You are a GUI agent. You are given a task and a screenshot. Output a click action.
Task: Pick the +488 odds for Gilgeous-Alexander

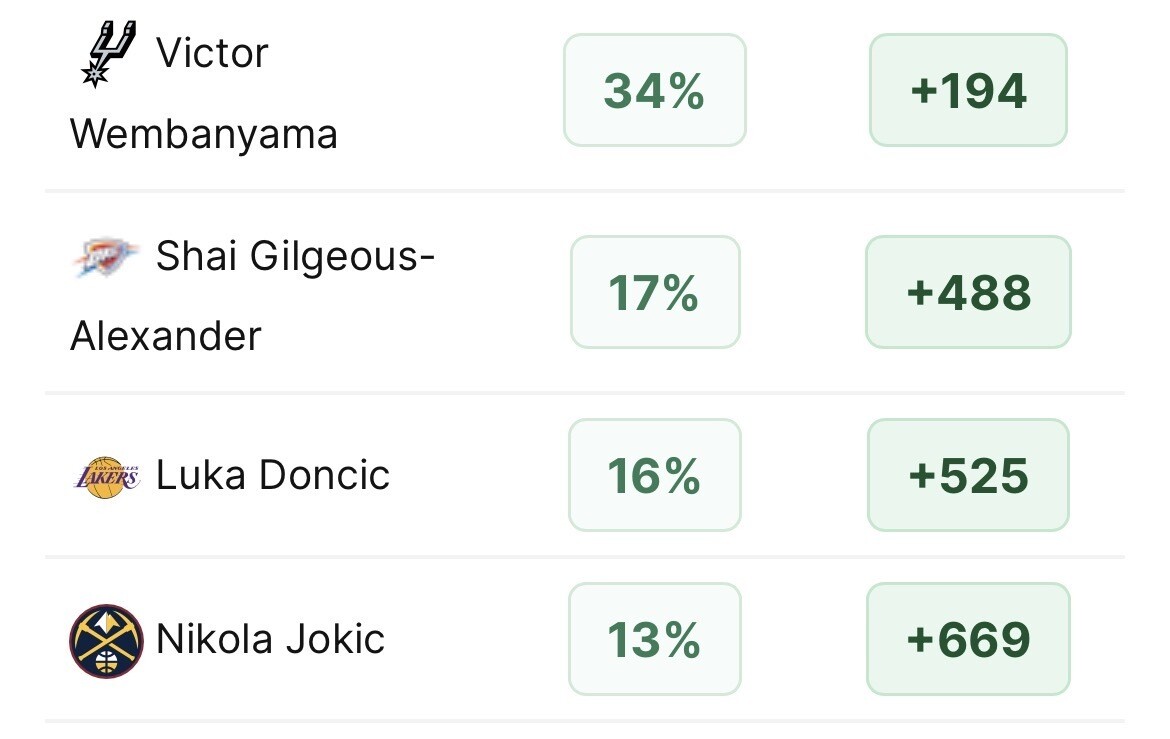(x=968, y=292)
